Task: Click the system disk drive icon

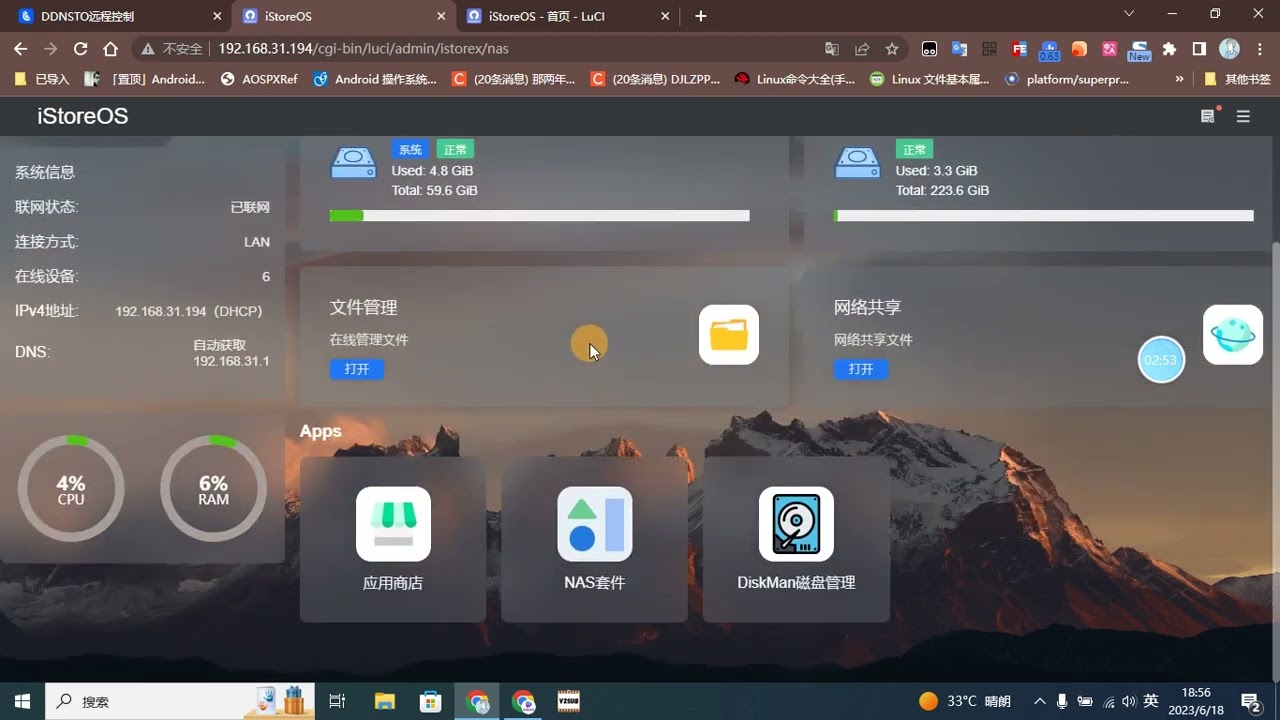Action: coord(353,162)
